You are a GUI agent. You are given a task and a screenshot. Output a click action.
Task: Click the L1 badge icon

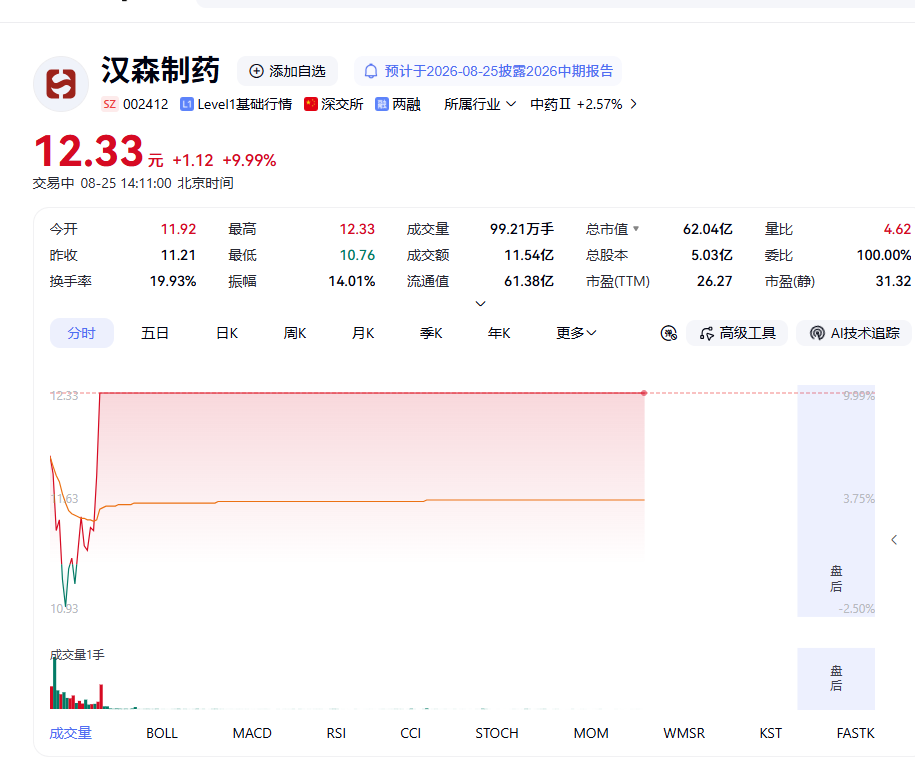click(x=187, y=104)
